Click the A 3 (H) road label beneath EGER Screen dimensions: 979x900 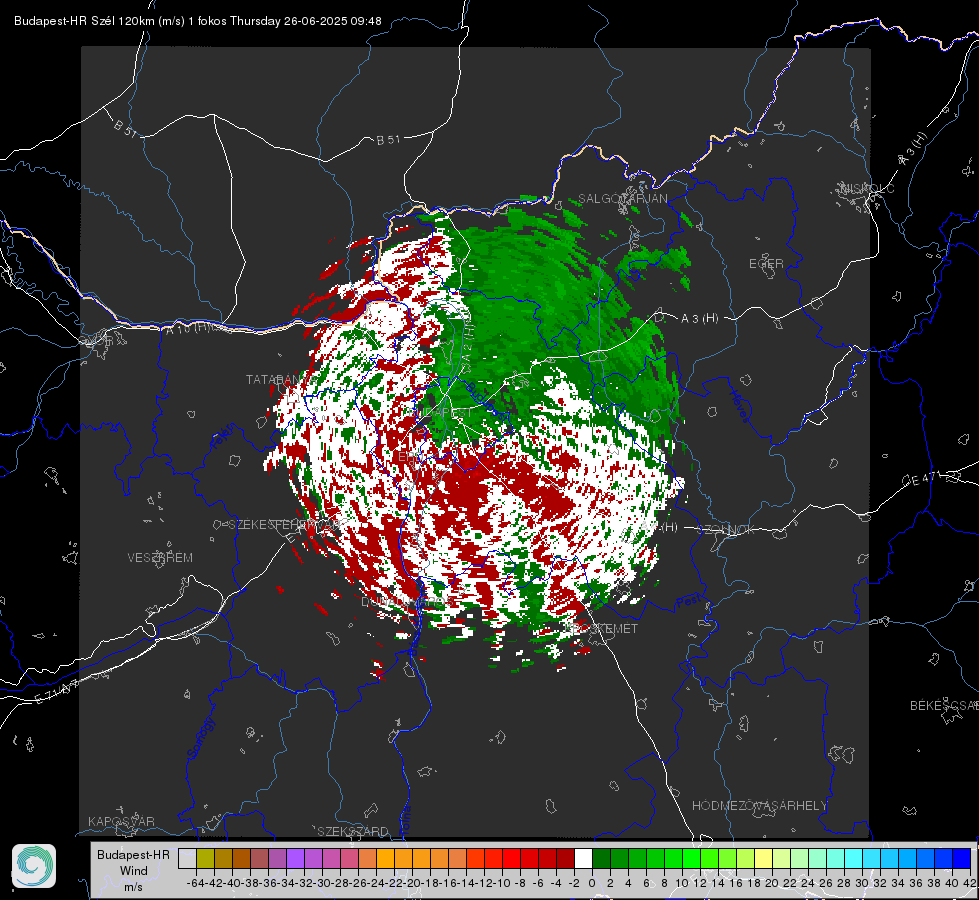699,319
